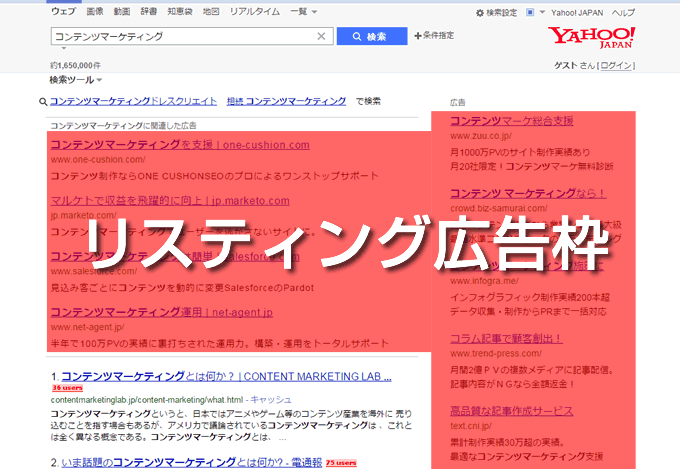Open the キャッシュ cached page link
Viewport: 680px width, 469px height.
click(271, 400)
